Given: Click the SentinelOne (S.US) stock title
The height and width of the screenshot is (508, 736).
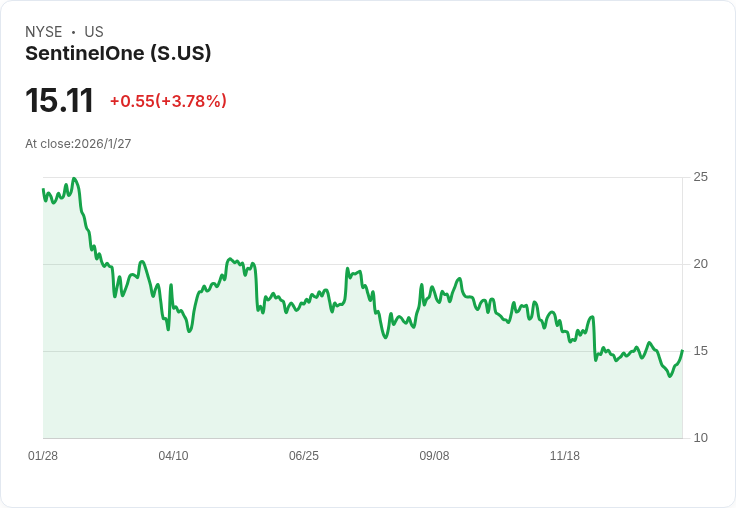Looking at the screenshot, I should pyautogui.click(x=118, y=54).
